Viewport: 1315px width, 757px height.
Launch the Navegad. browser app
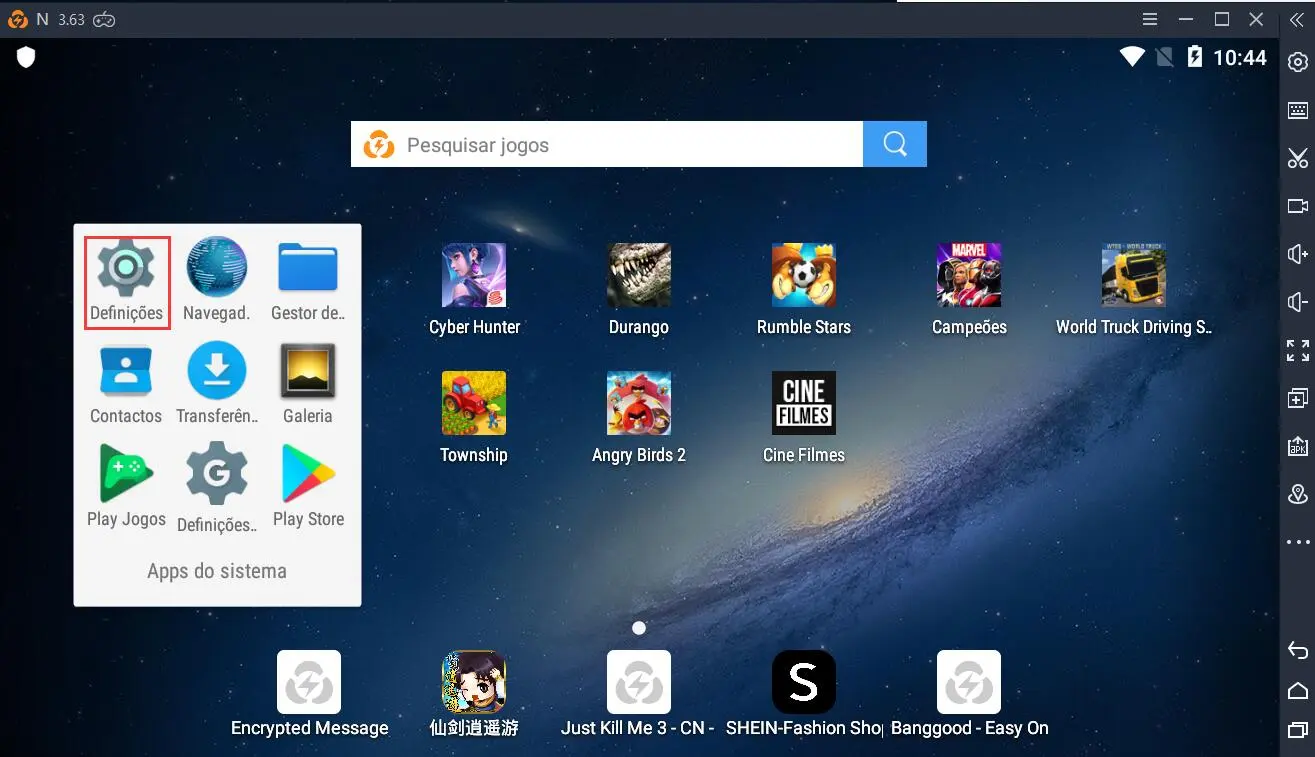pyautogui.click(x=216, y=281)
